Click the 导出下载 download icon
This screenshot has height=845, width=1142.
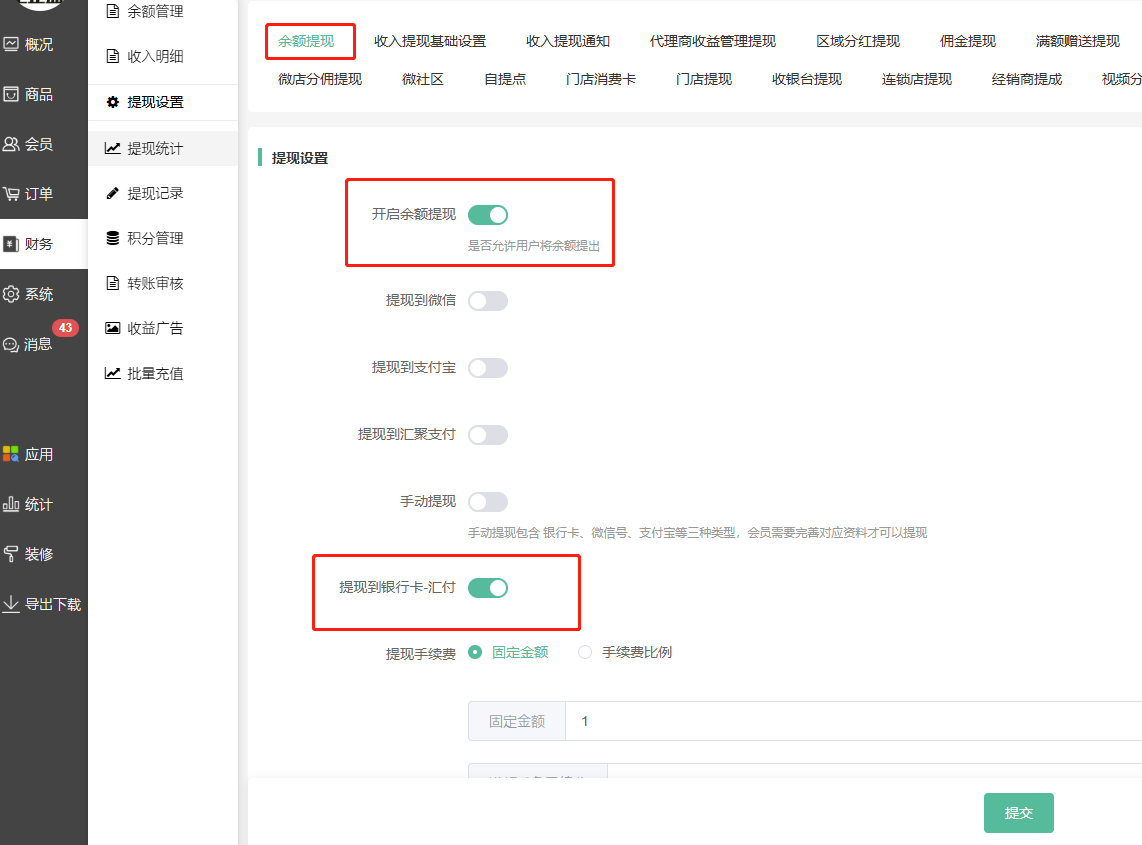[11, 604]
